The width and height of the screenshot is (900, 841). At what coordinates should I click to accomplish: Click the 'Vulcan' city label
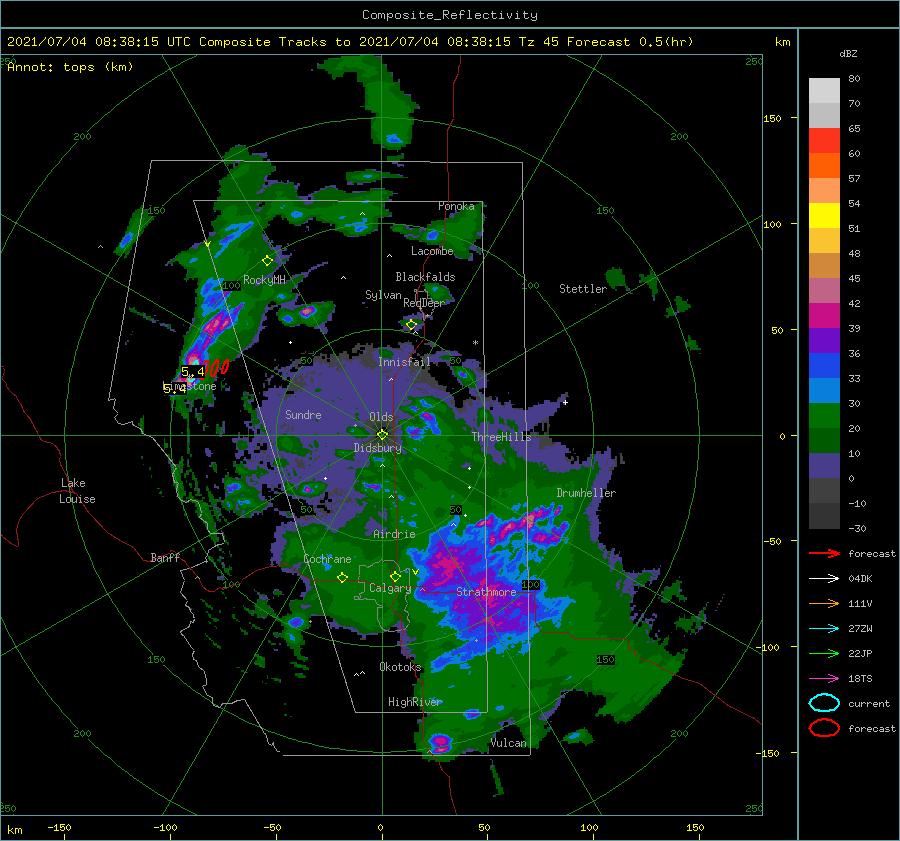click(509, 743)
